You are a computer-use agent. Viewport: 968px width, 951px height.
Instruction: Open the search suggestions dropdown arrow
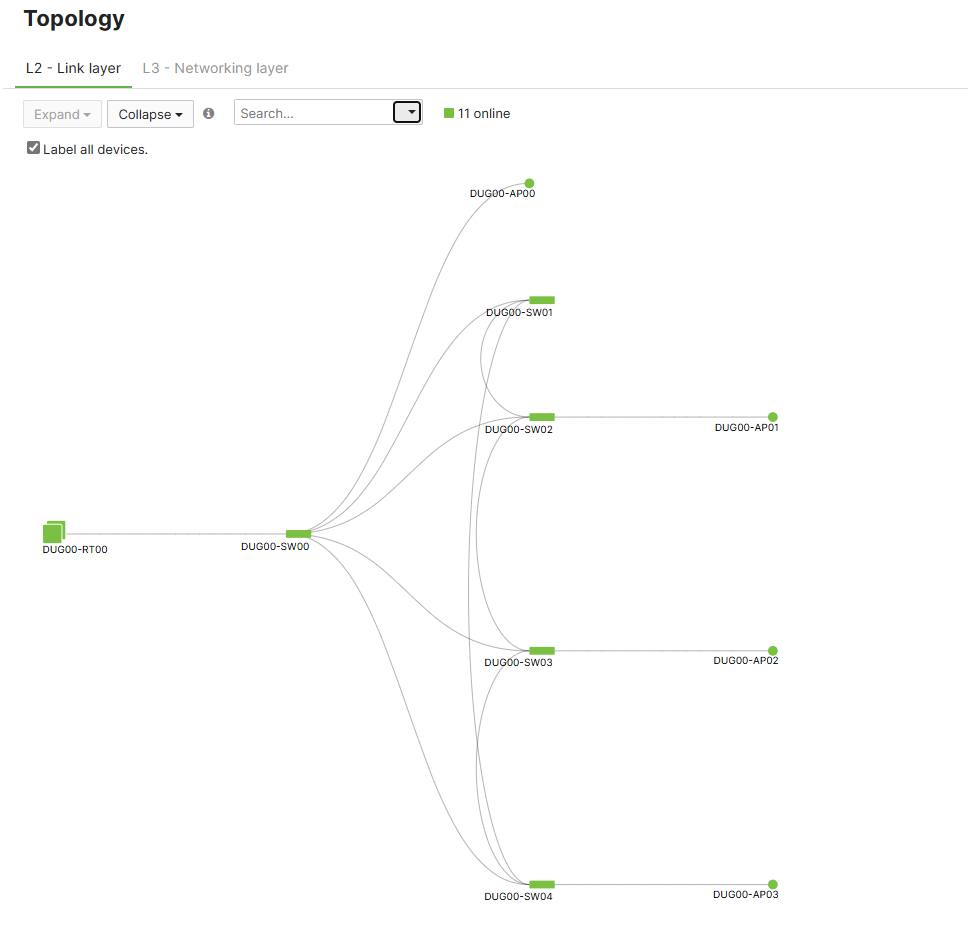(x=406, y=112)
